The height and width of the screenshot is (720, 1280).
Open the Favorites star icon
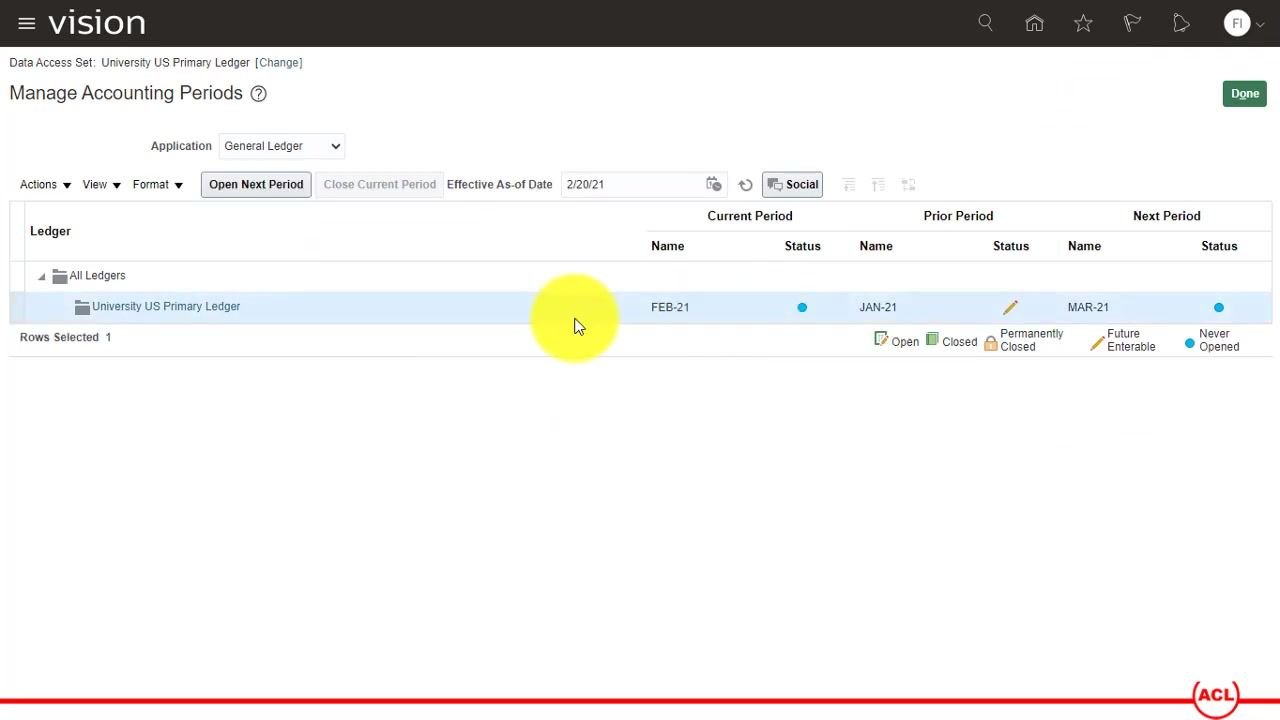1083,23
